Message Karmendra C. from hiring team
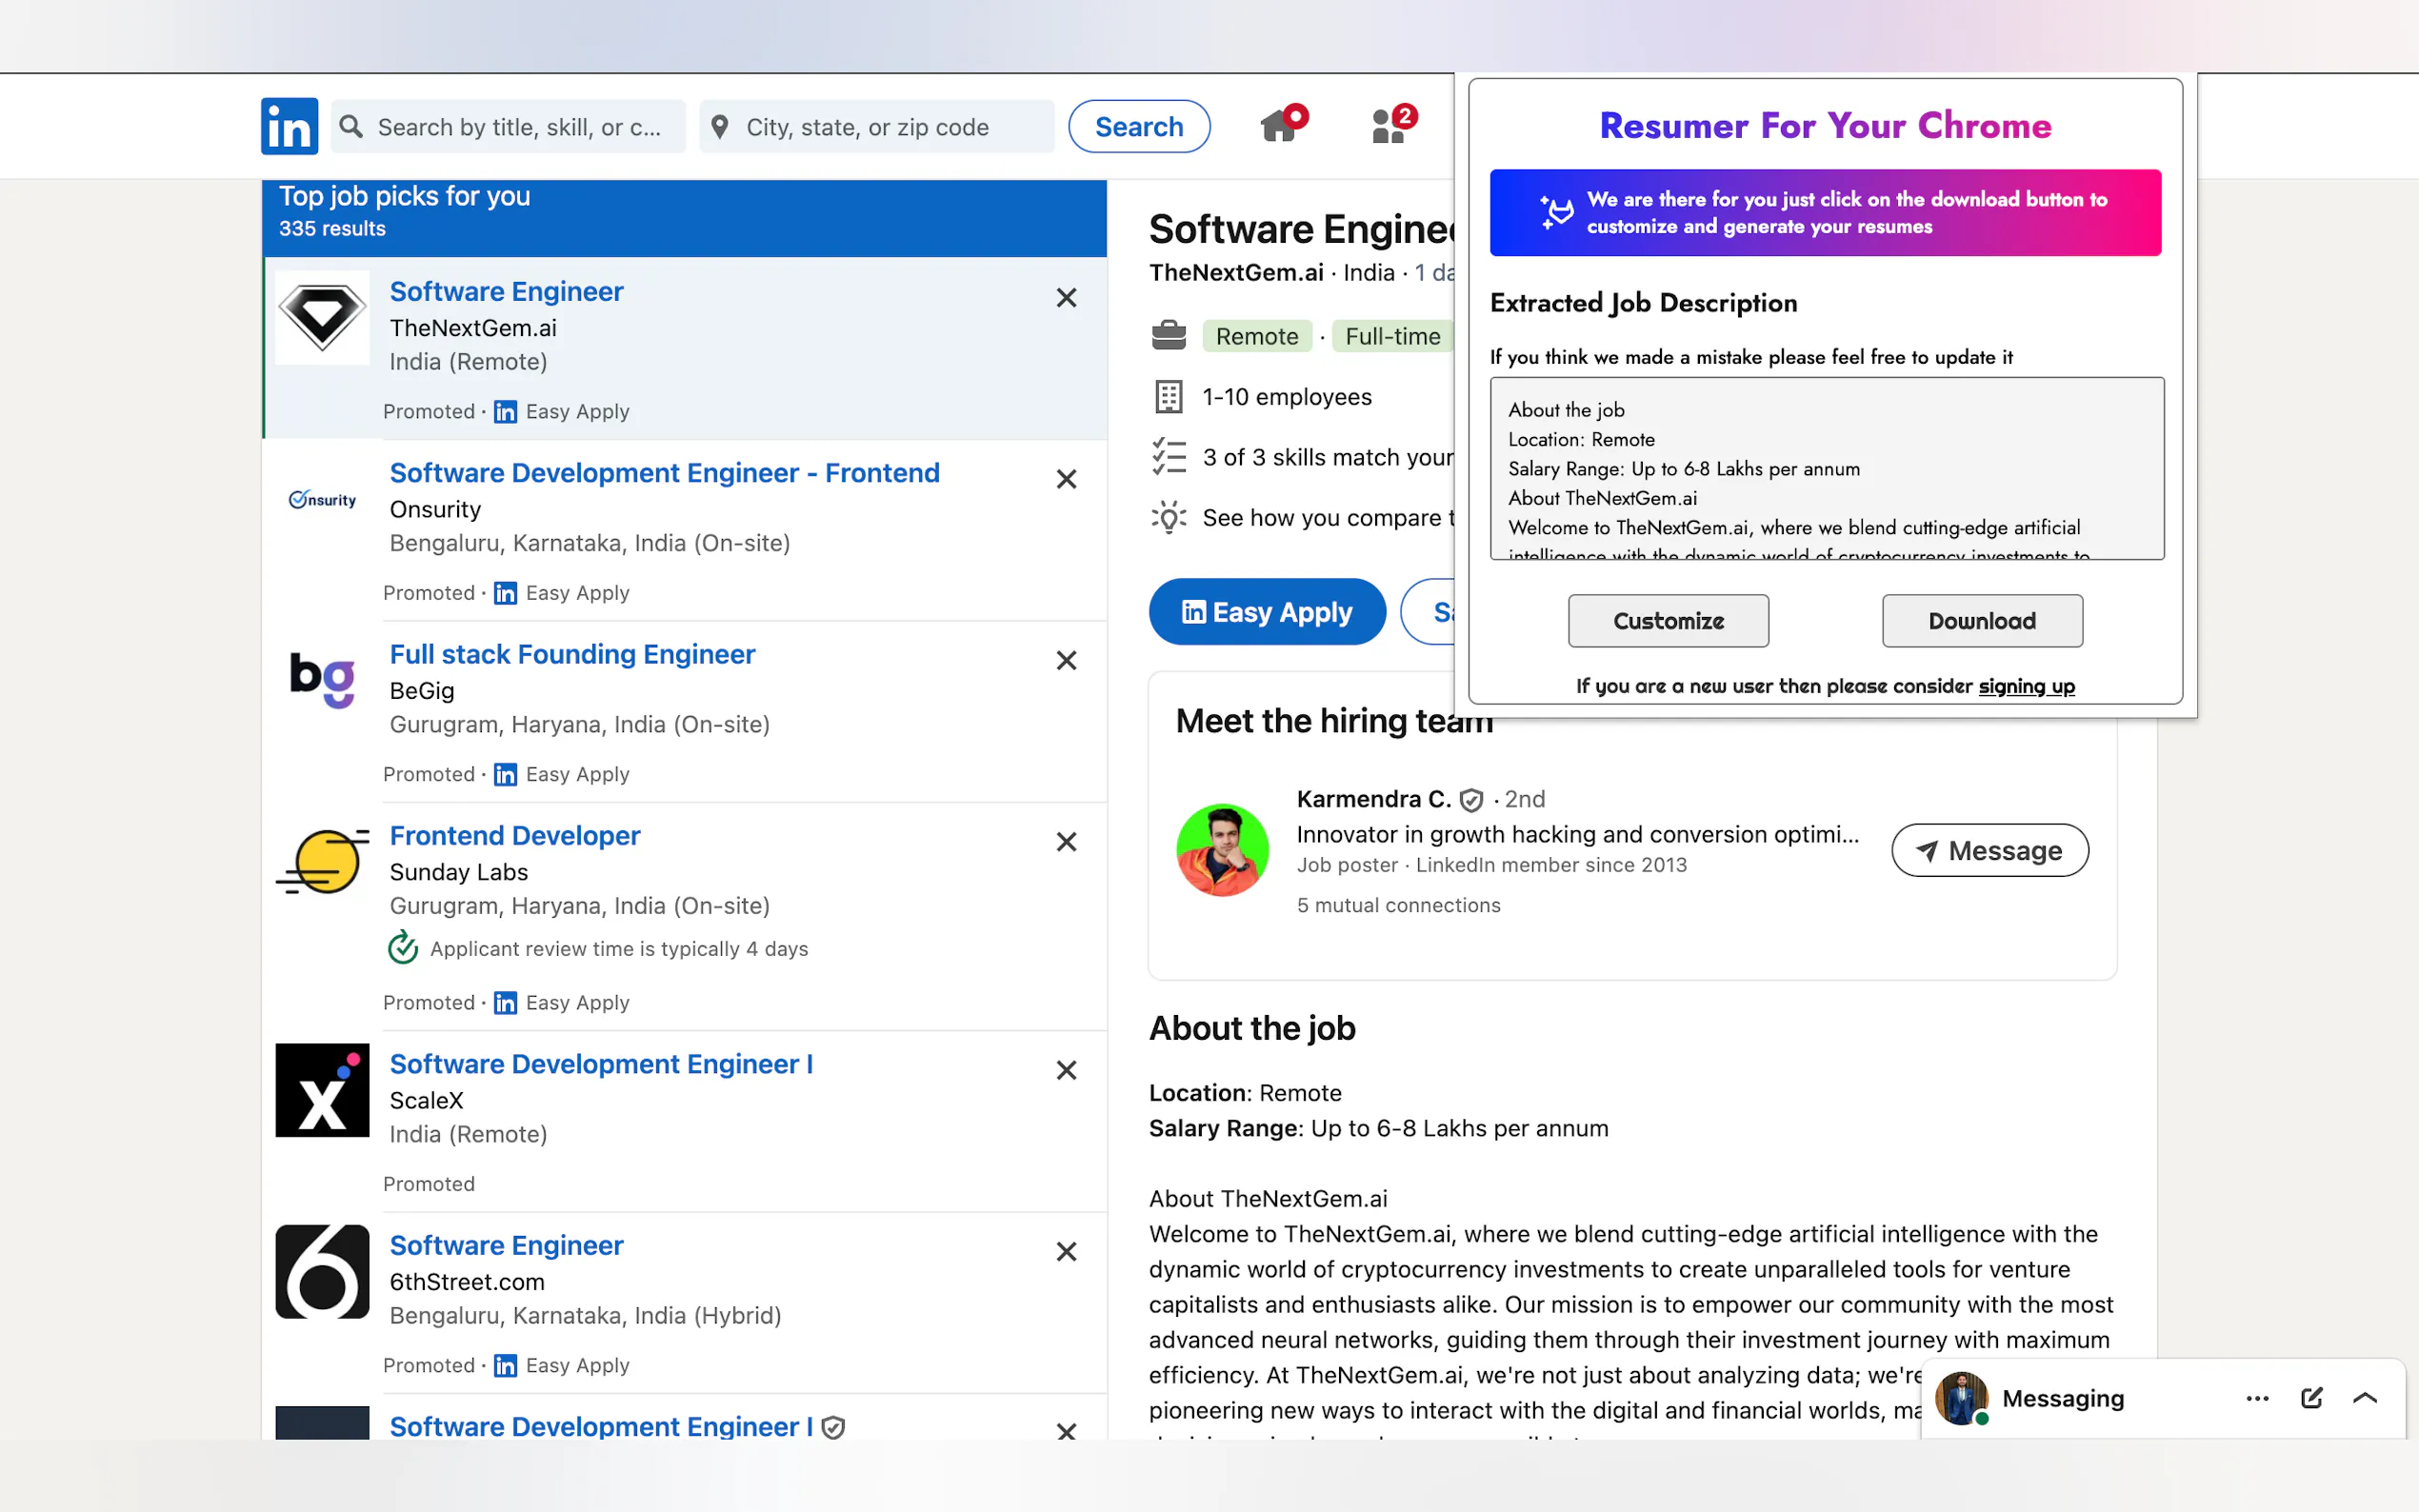The width and height of the screenshot is (2419, 1512). [x=1989, y=850]
